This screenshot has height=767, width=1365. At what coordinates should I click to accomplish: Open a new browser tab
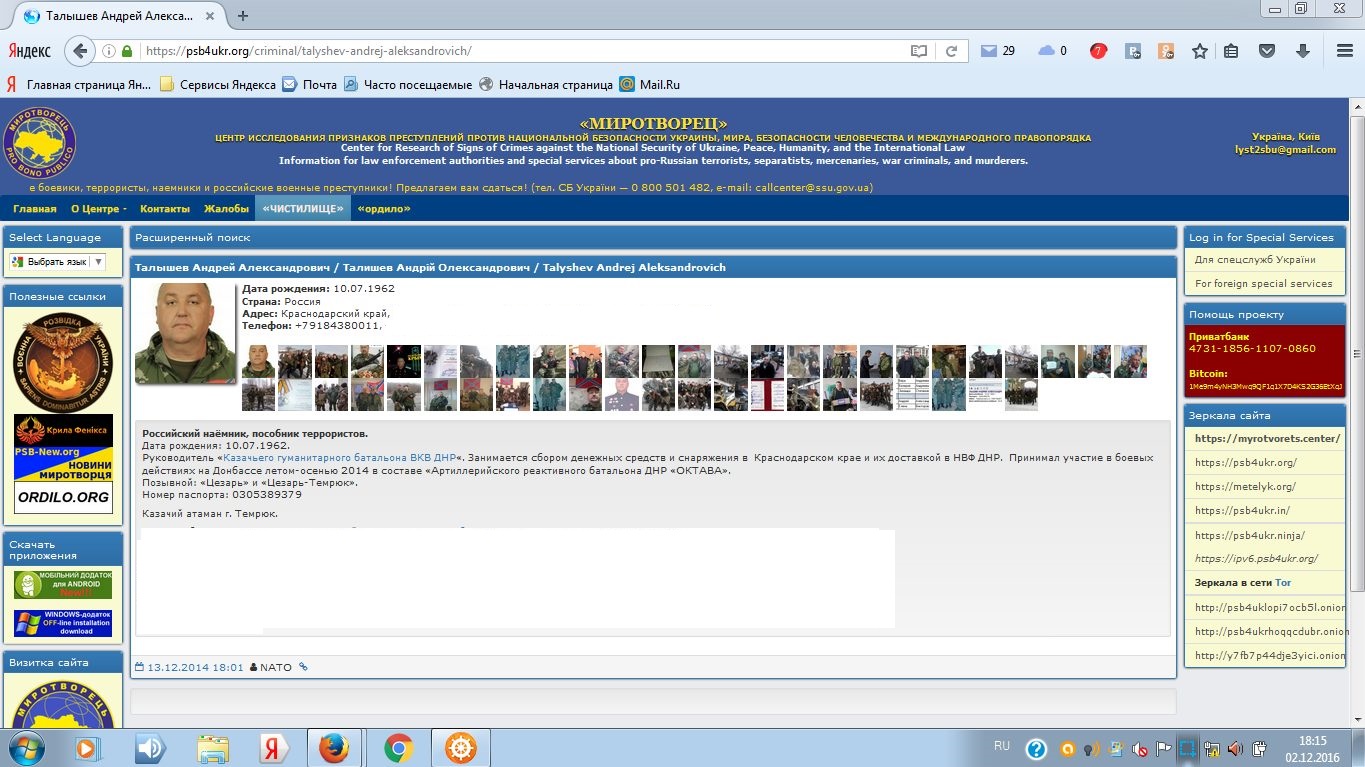pyautogui.click(x=243, y=15)
